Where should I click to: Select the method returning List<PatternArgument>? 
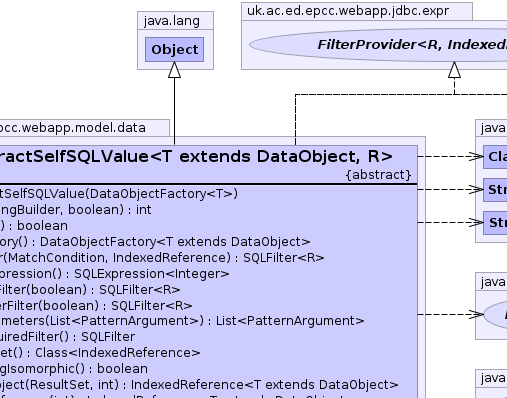[182, 321]
